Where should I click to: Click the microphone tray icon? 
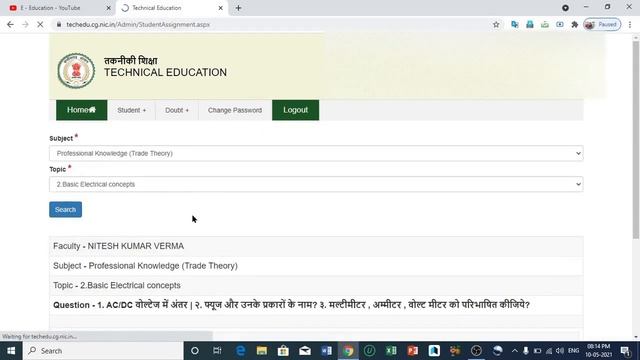tap(526, 351)
